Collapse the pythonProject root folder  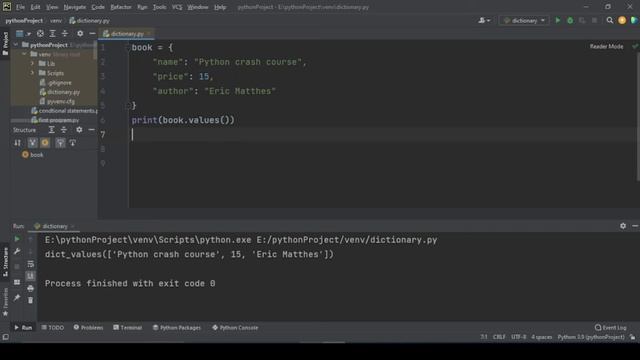(x=16, y=44)
